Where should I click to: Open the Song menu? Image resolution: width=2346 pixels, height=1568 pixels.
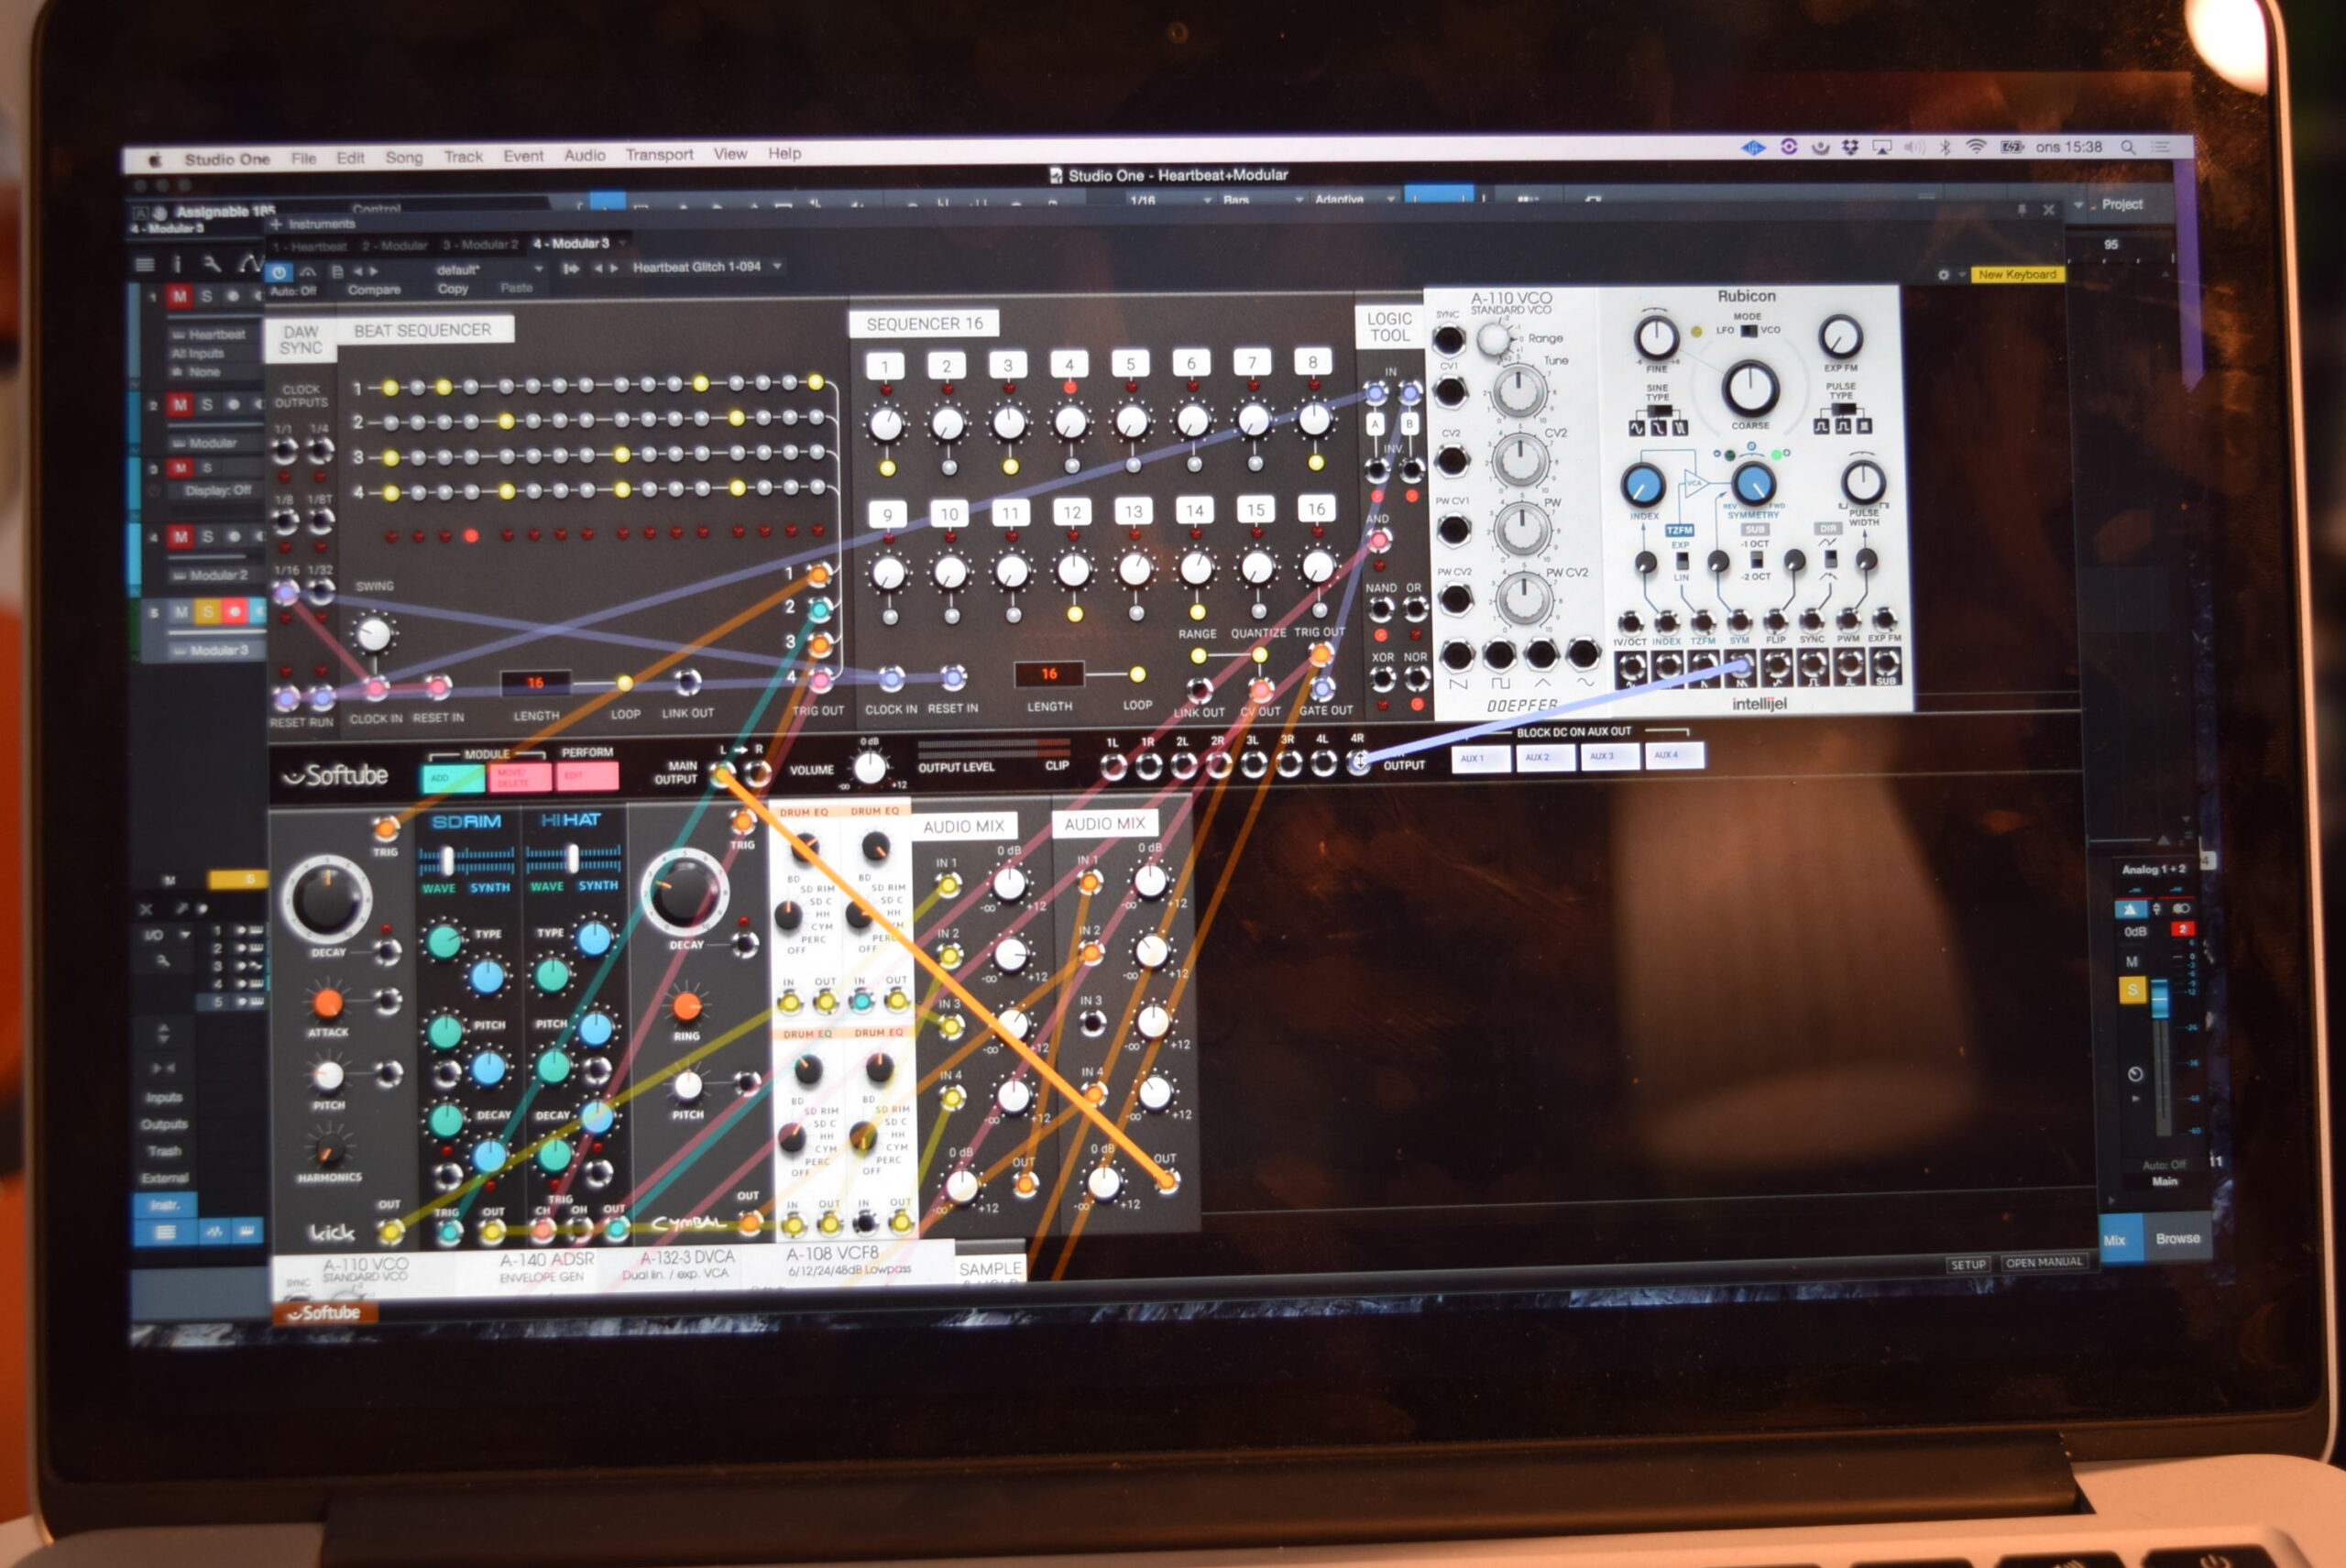[404, 157]
